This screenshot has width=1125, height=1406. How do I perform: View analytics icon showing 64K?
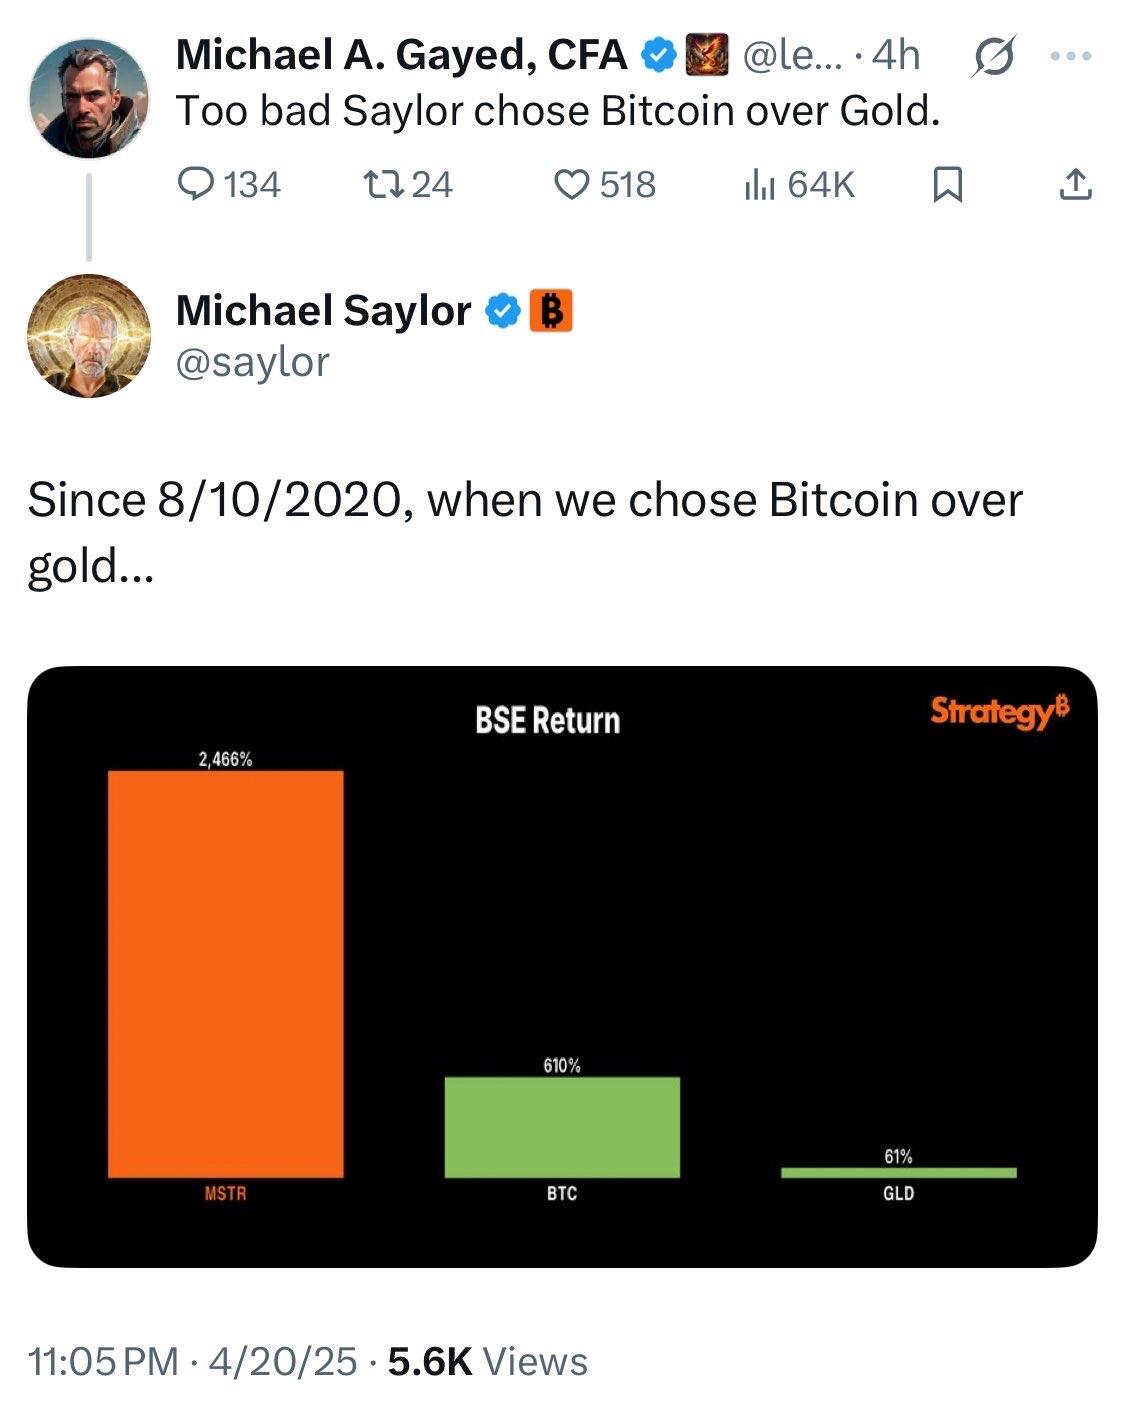[x=760, y=184]
